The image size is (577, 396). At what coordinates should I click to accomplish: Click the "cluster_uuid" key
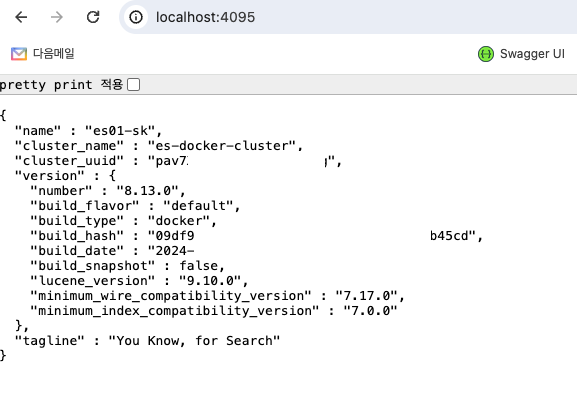69,161
